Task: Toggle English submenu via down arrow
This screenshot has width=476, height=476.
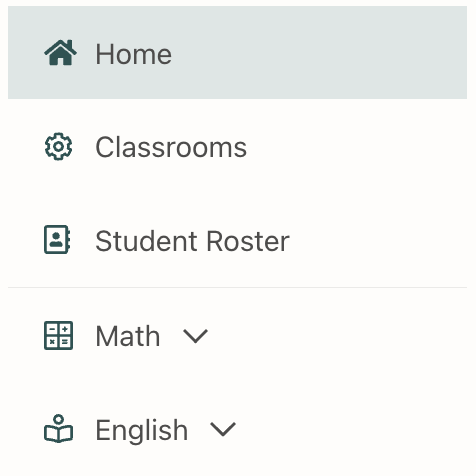Action: [x=223, y=429]
